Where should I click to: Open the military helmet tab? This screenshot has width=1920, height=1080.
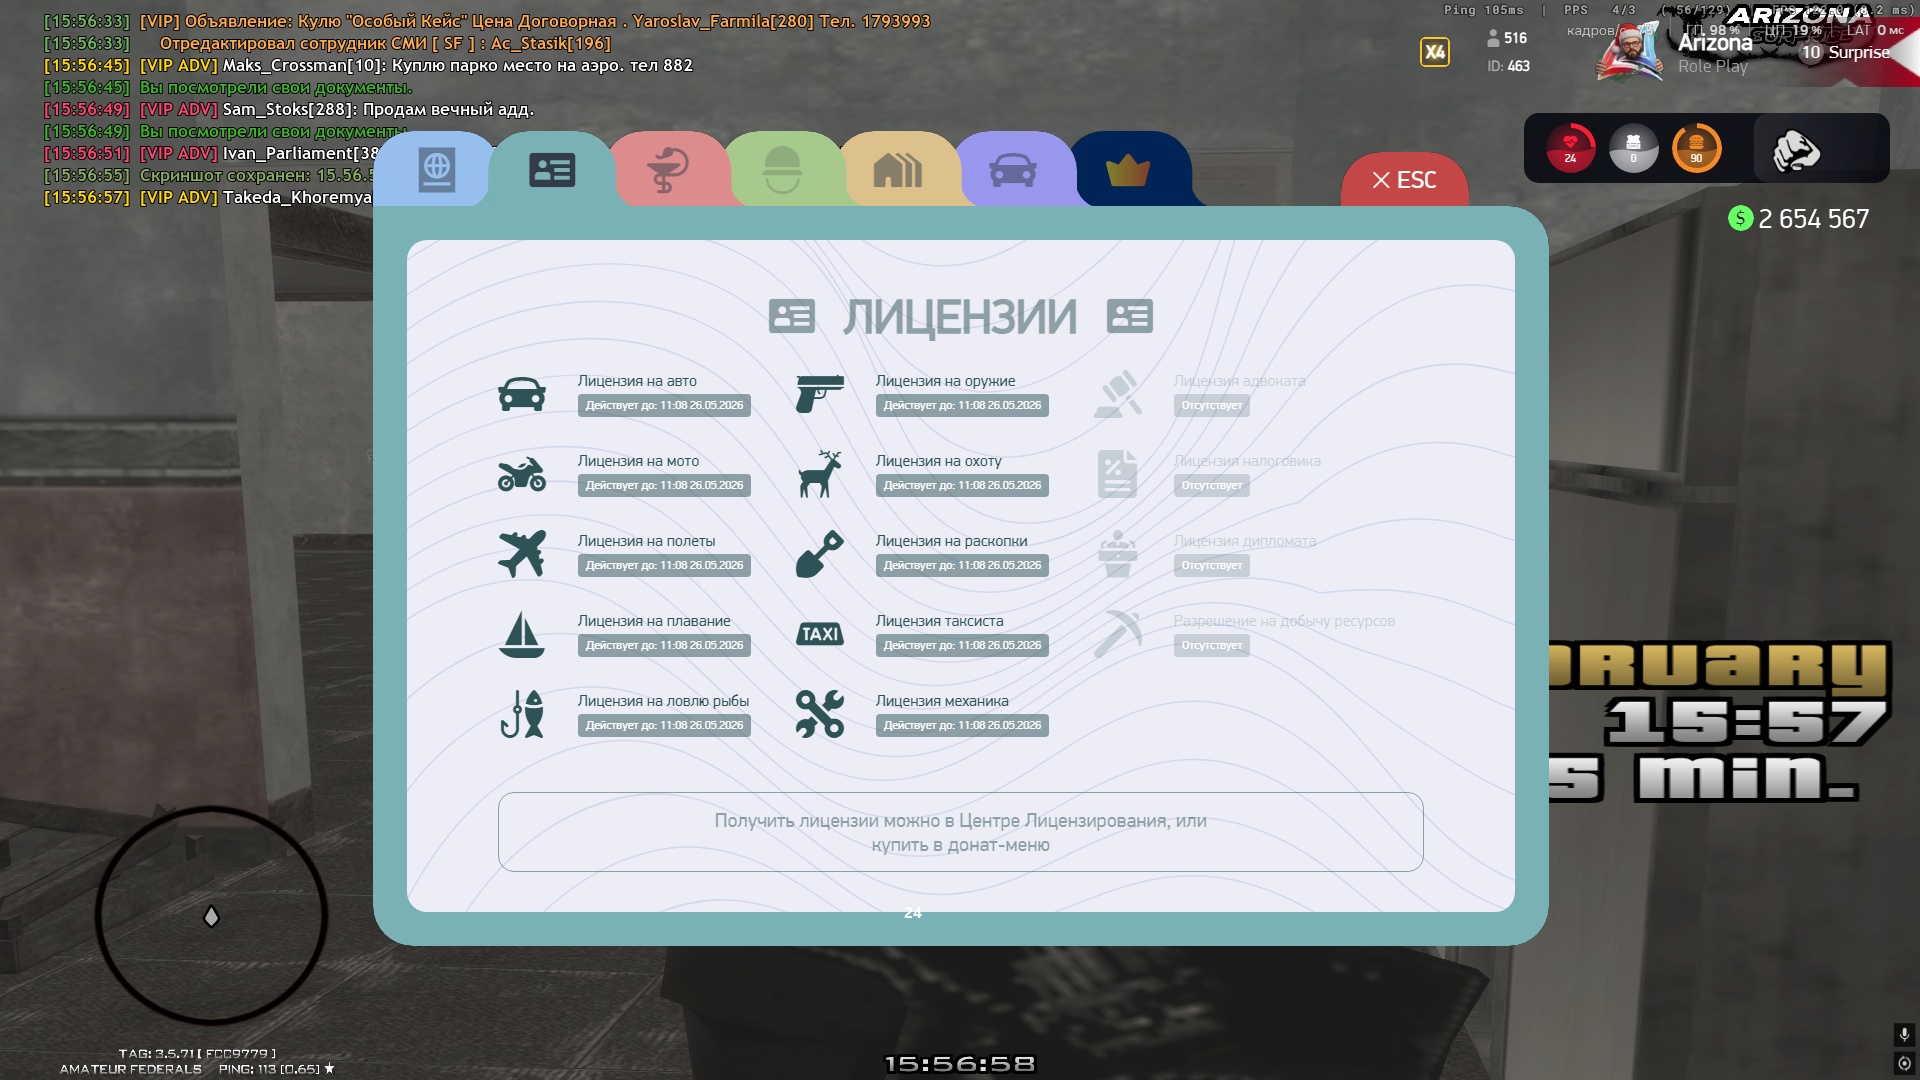[x=782, y=170]
